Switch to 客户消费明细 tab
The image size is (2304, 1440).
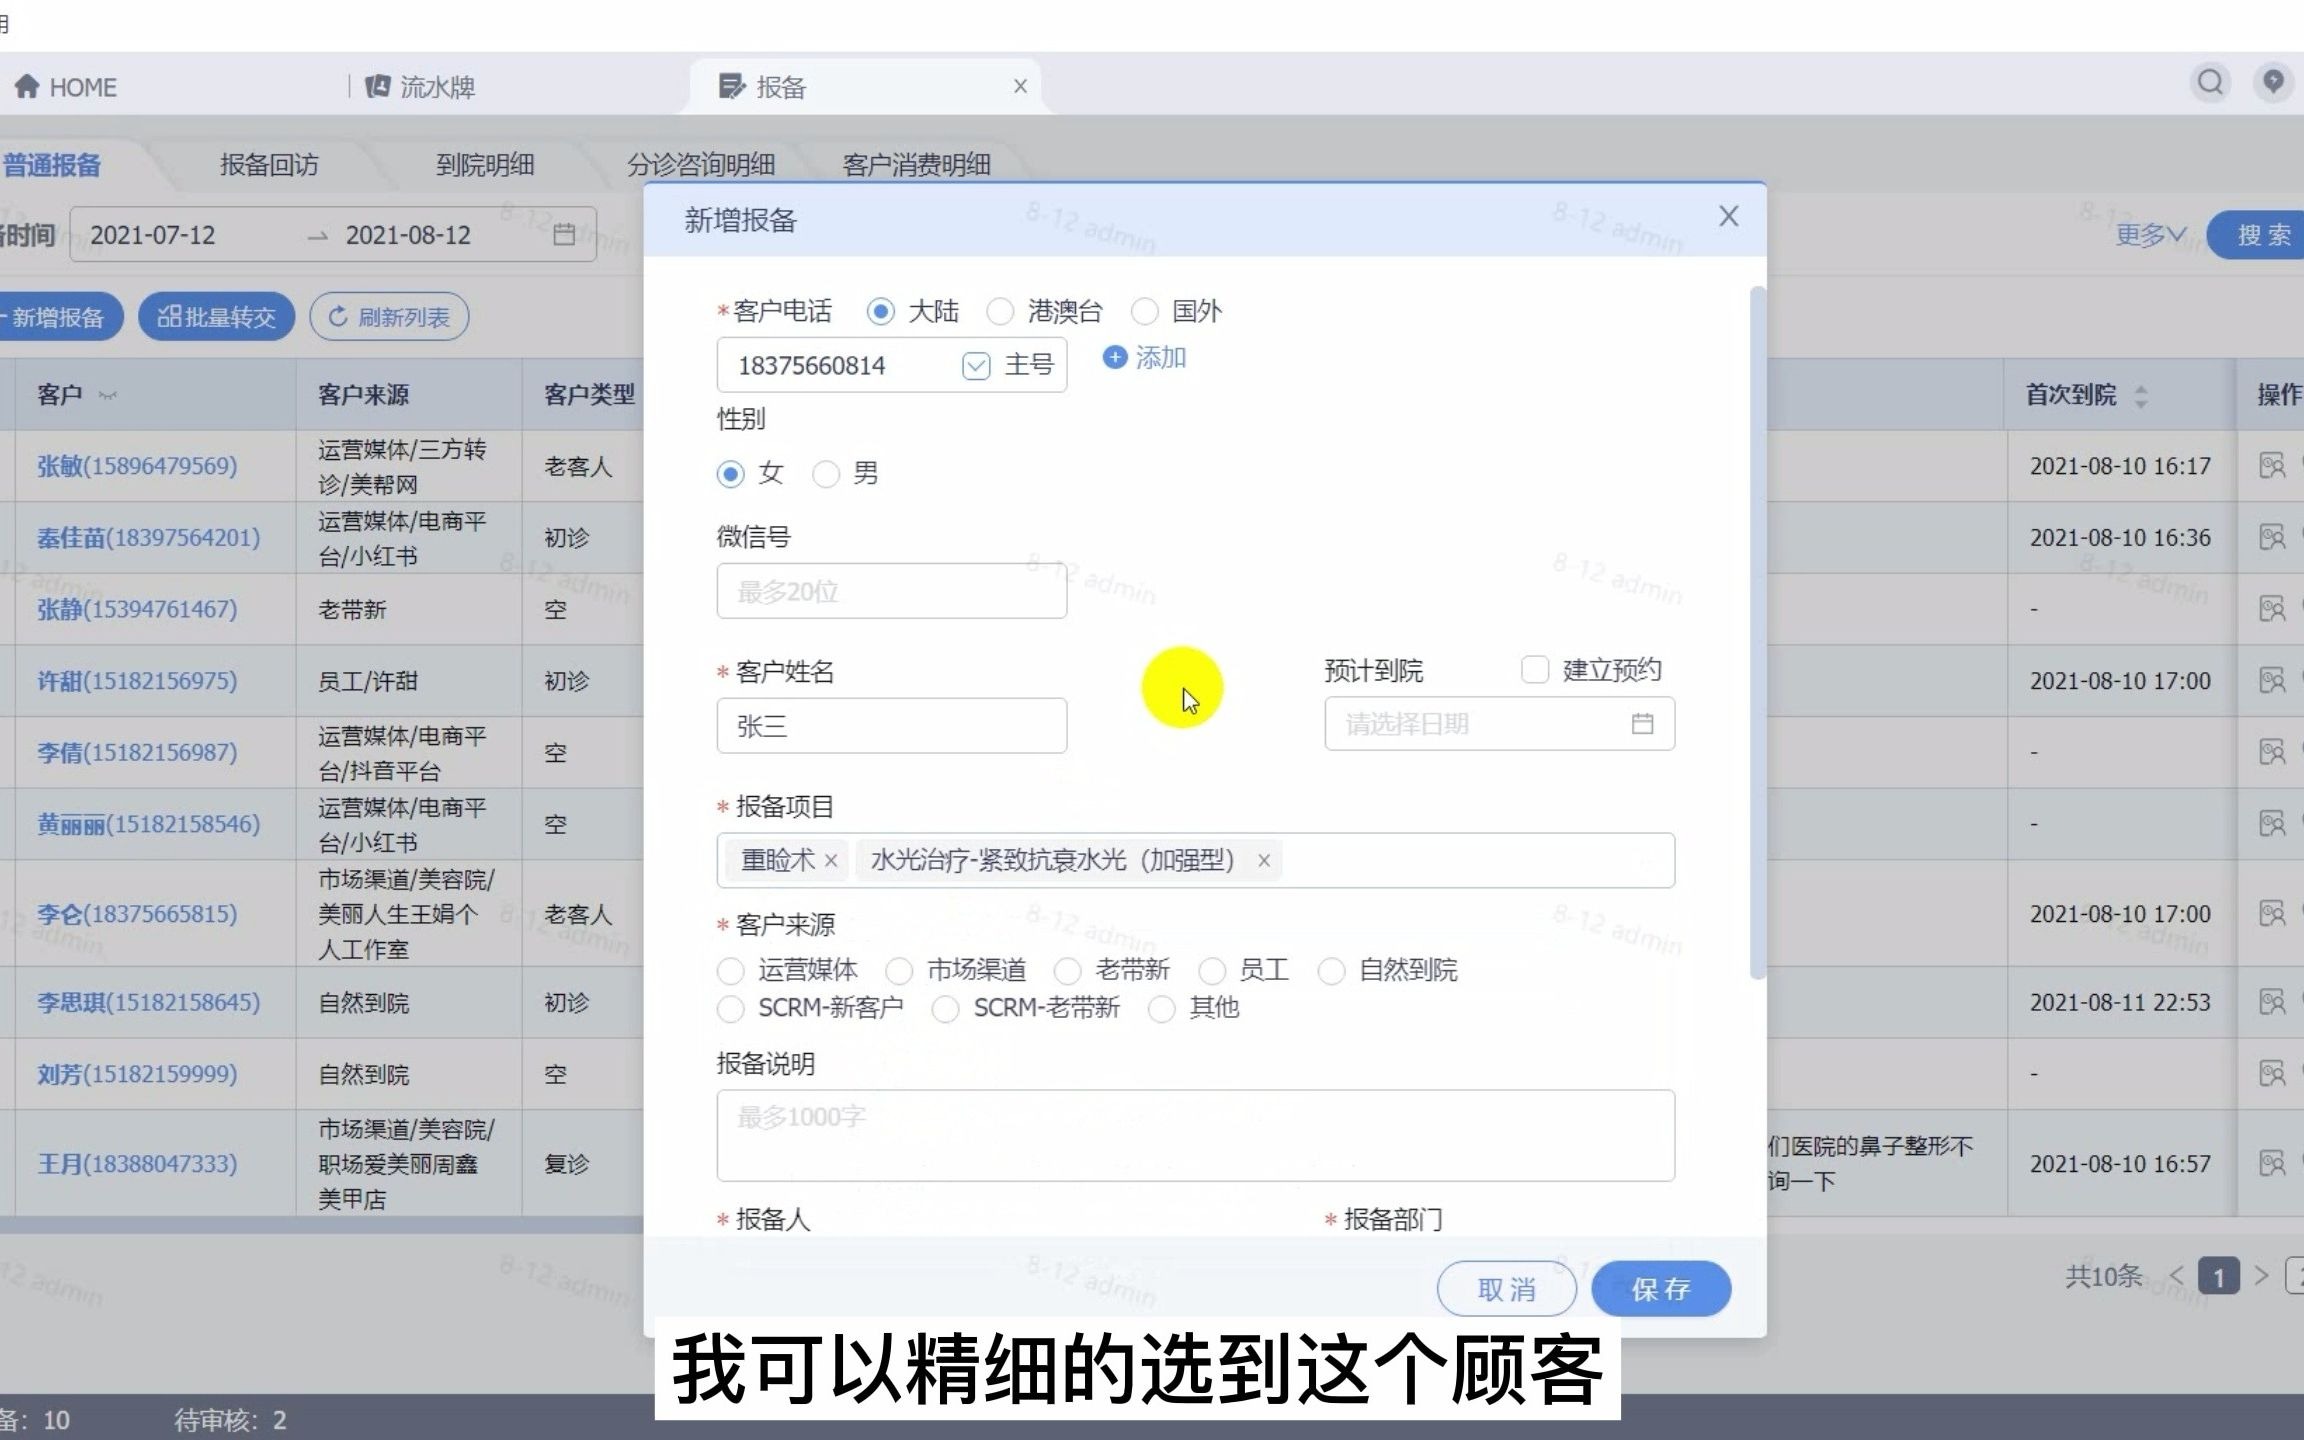click(917, 165)
